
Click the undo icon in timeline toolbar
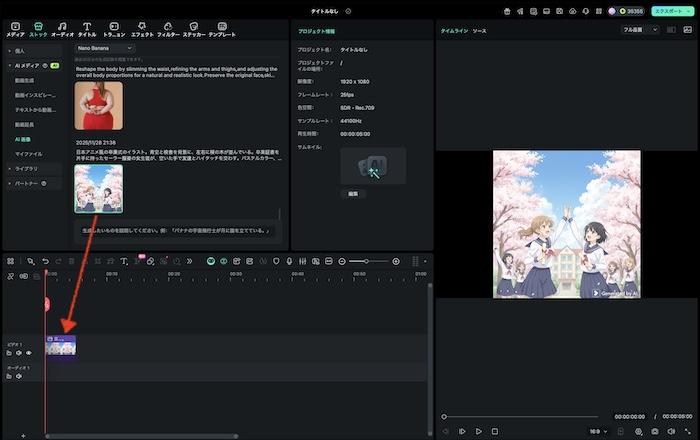pyautogui.click(x=46, y=262)
